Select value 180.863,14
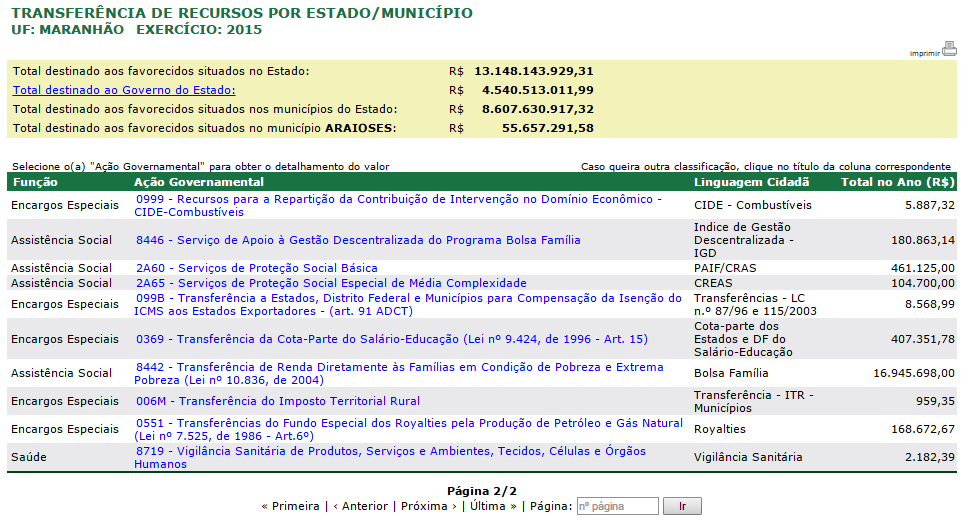This screenshot has width=972, height=520. (x=923, y=240)
